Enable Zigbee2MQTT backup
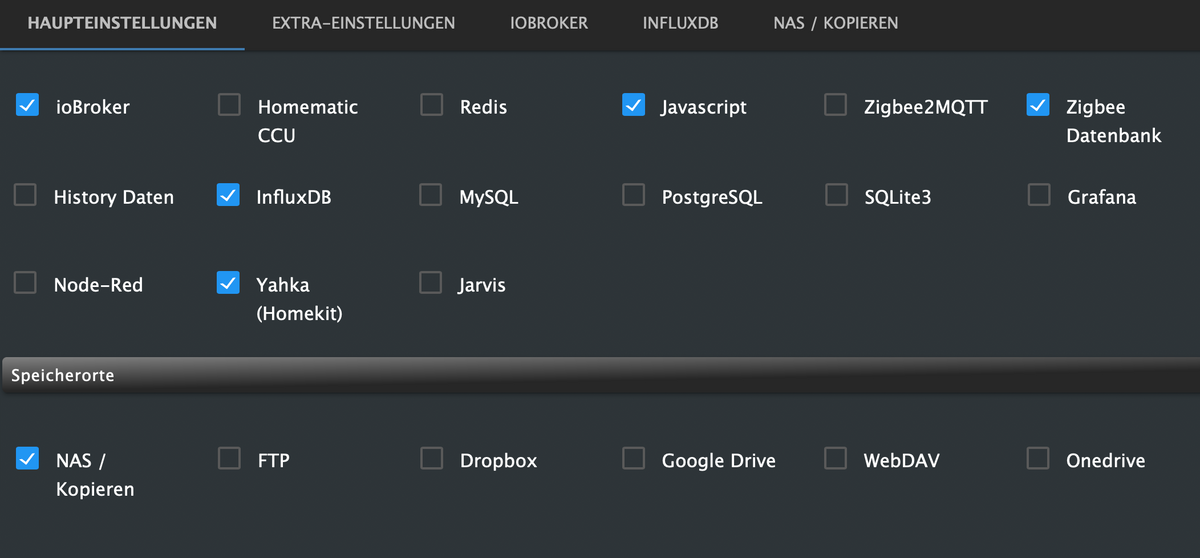Viewport: 1200px width, 558px height. [835, 105]
